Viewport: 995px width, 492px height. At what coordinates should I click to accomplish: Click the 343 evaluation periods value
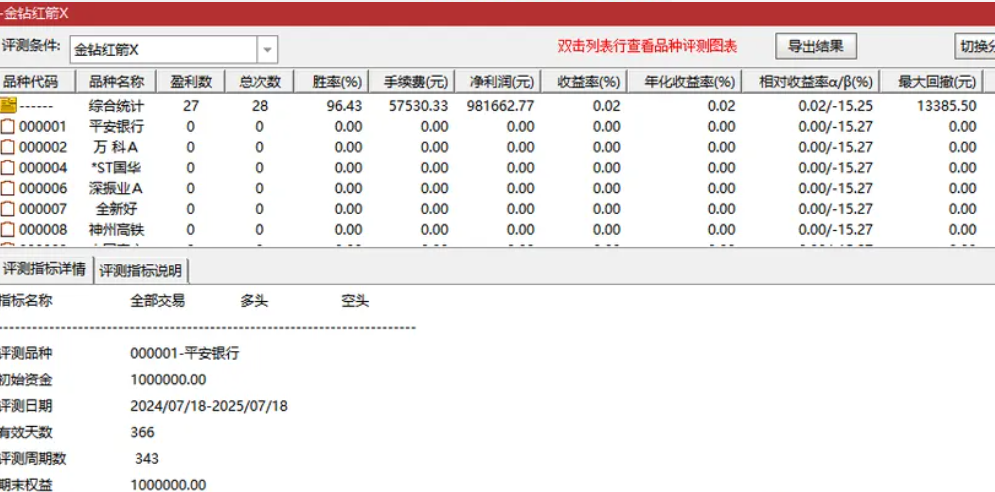click(x=147, y=458)
